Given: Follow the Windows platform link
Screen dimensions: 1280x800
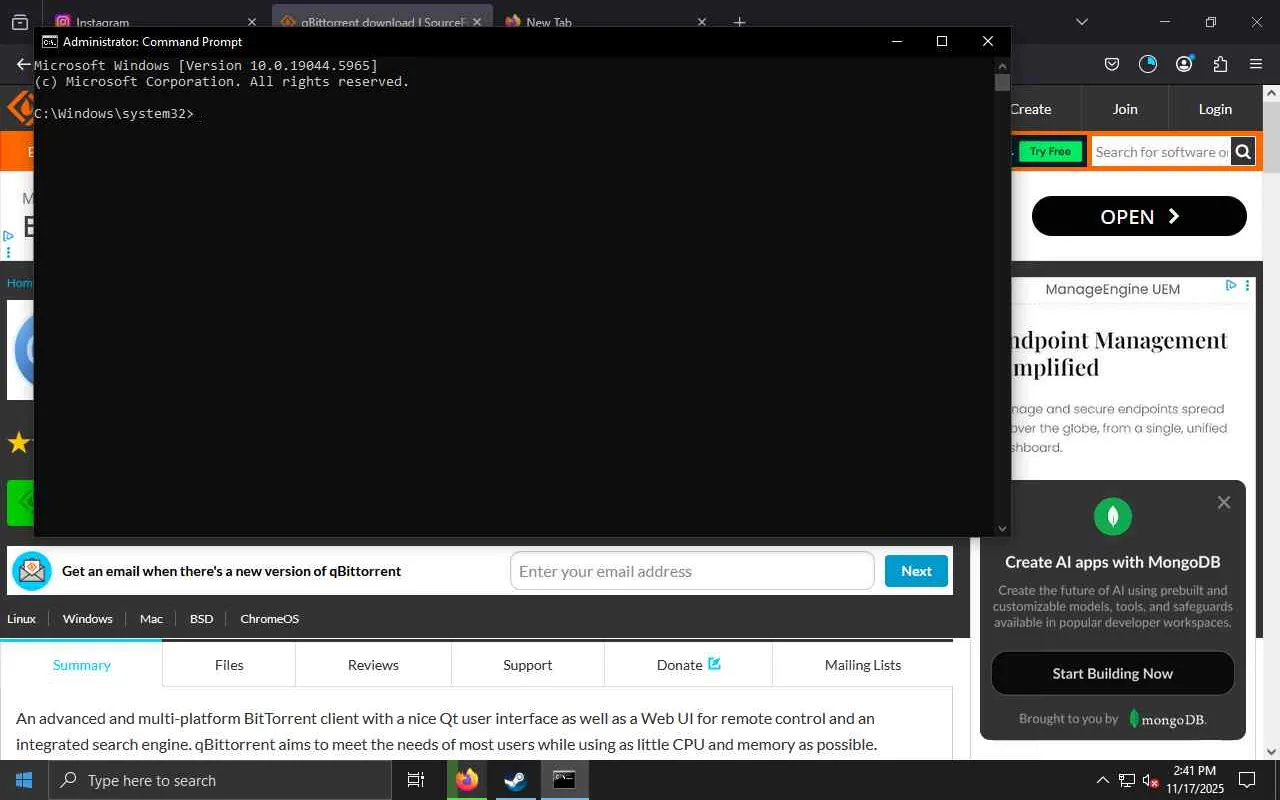Looking at the screenshot, I should coord(88,619).
